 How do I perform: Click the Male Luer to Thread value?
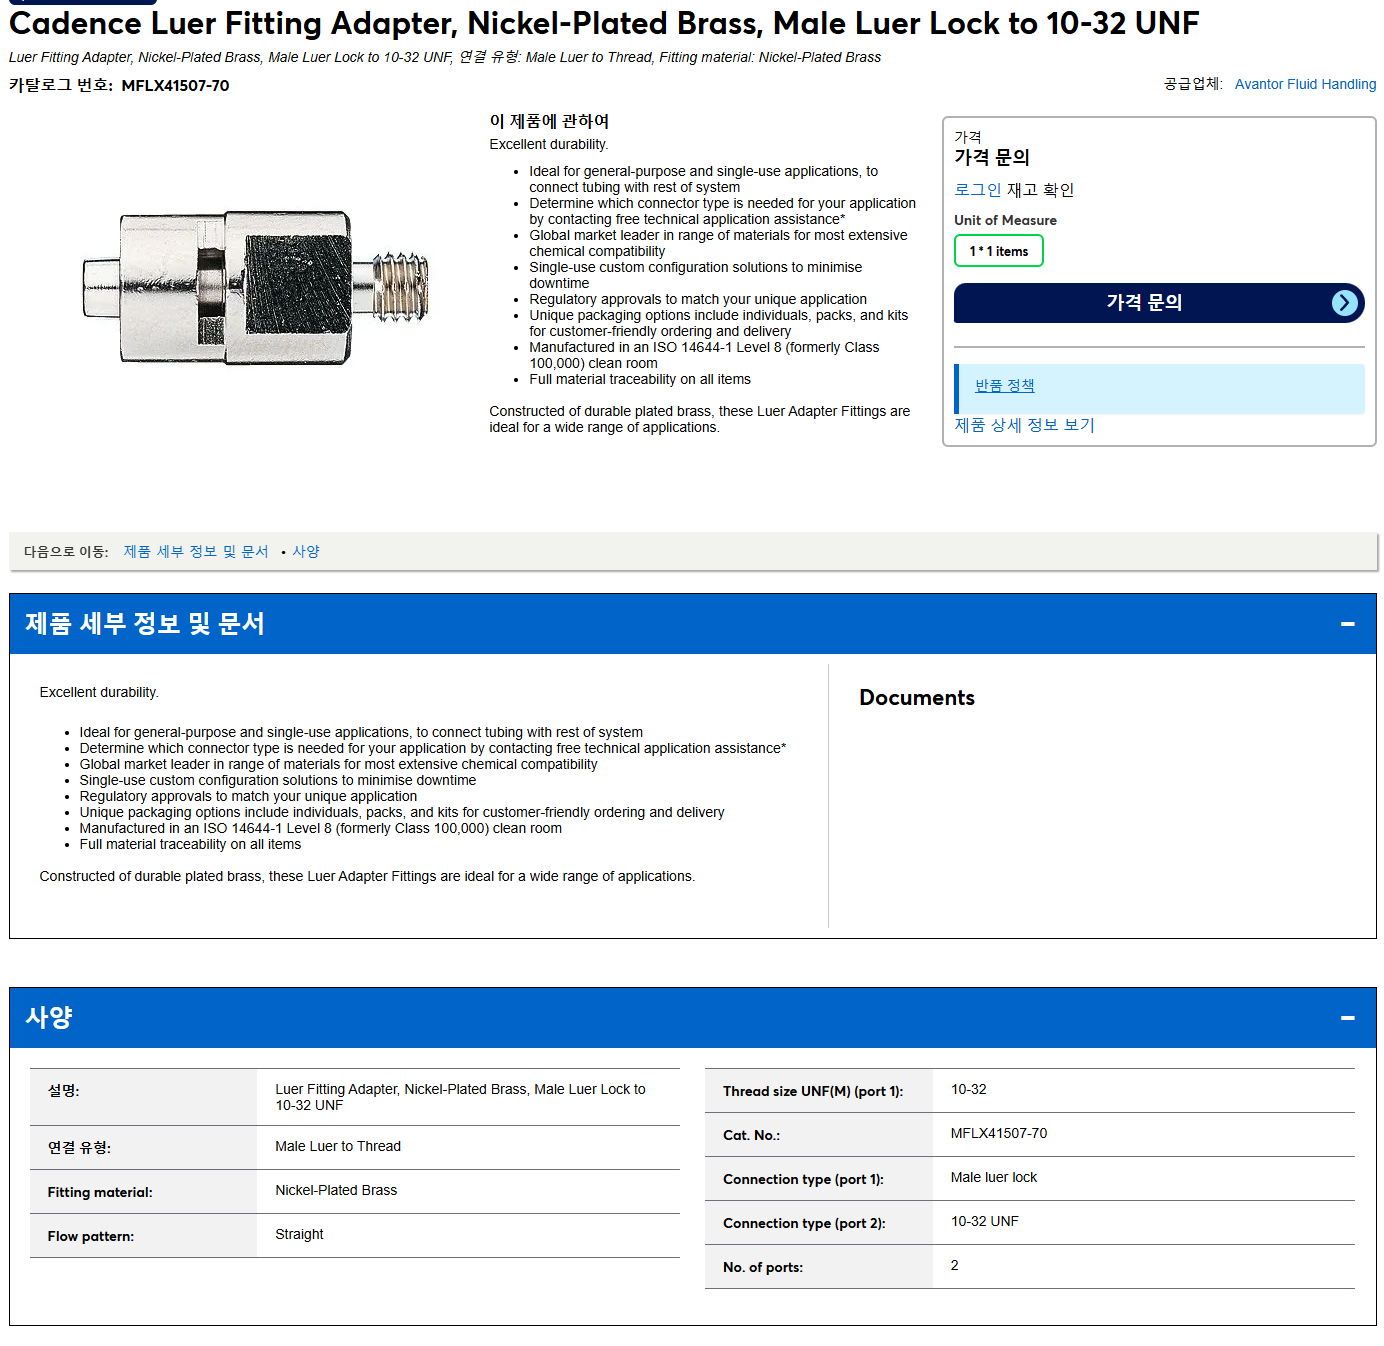[338, 1147]
